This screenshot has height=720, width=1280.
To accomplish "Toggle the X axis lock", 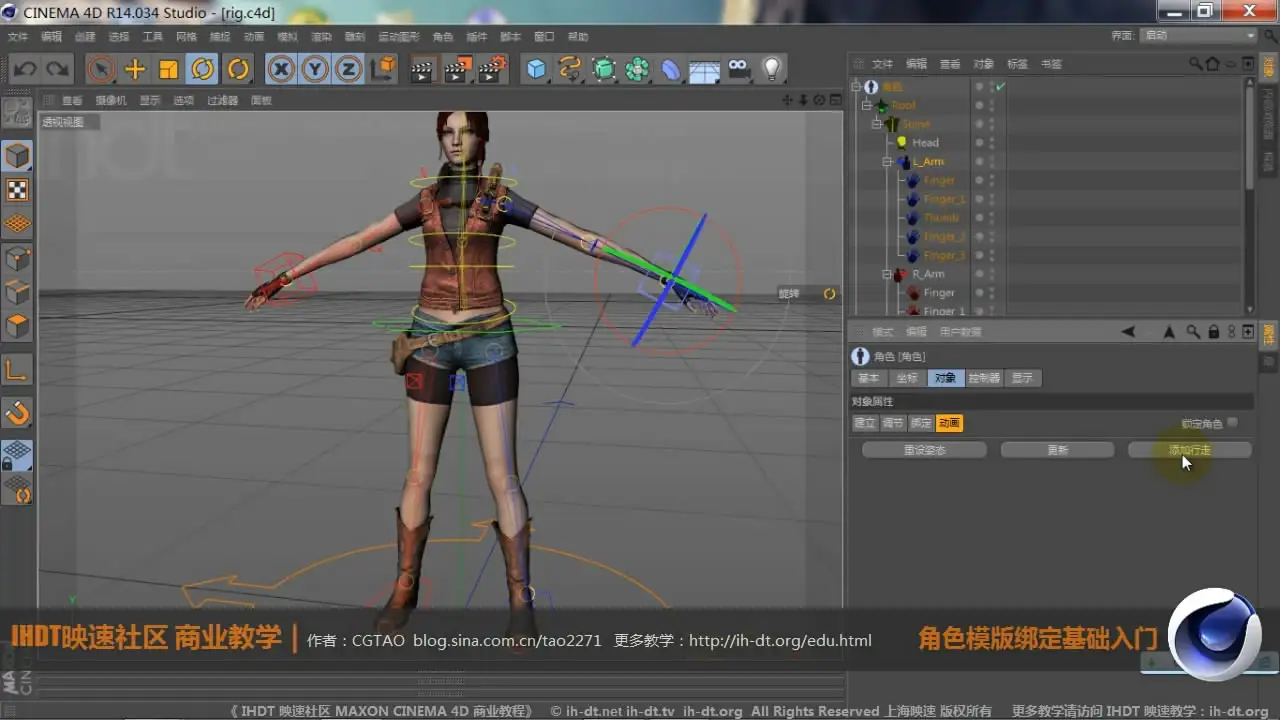I will (282, 69).
